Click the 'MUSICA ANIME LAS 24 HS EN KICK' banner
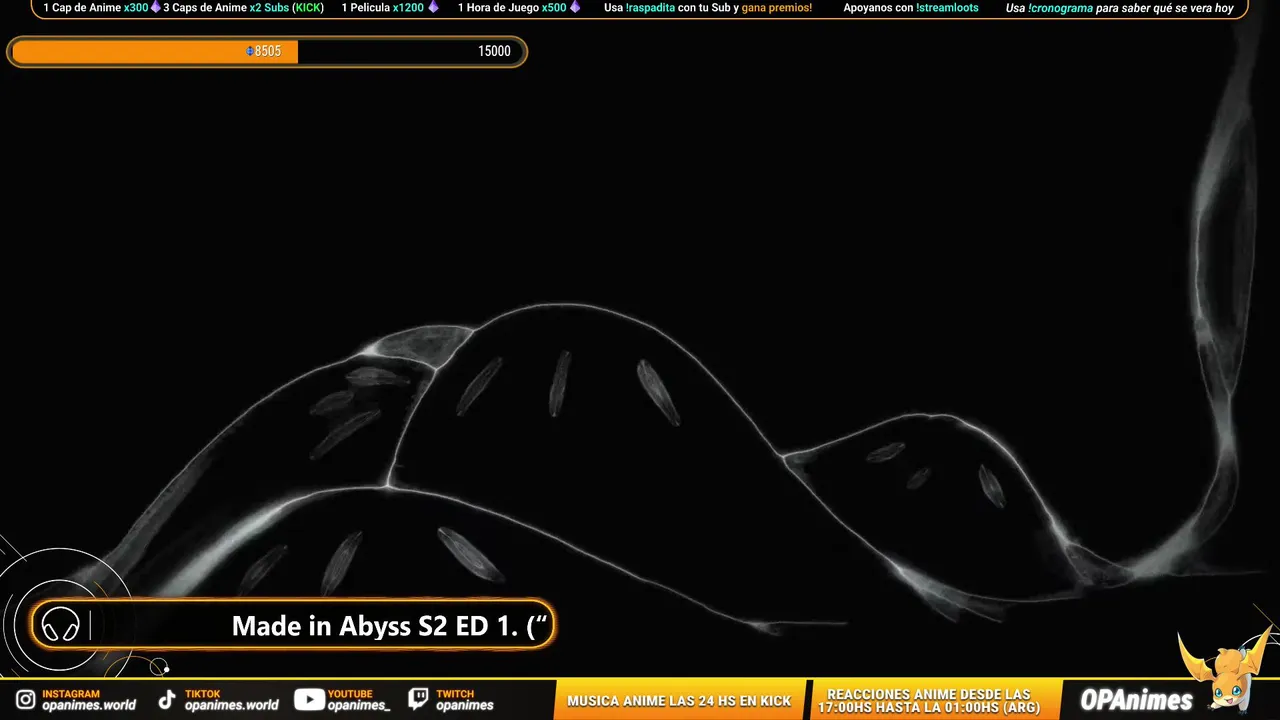This screenshot has height=720, width=1280. 679,701
